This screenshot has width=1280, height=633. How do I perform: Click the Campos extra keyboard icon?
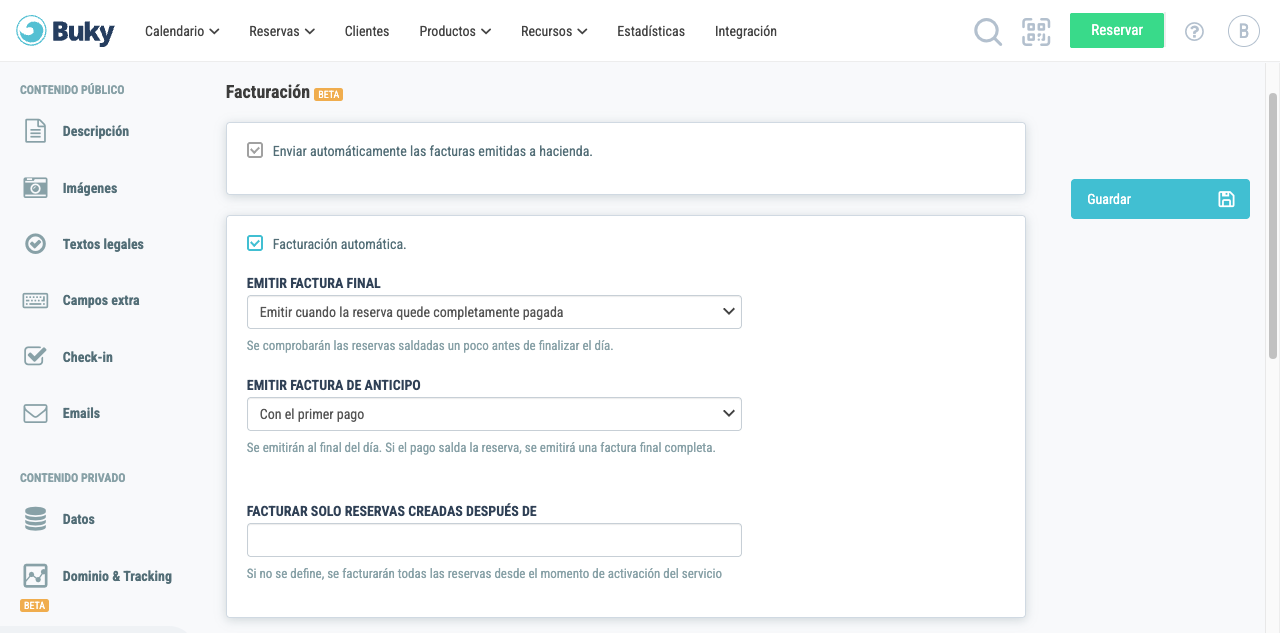(35, 300)
